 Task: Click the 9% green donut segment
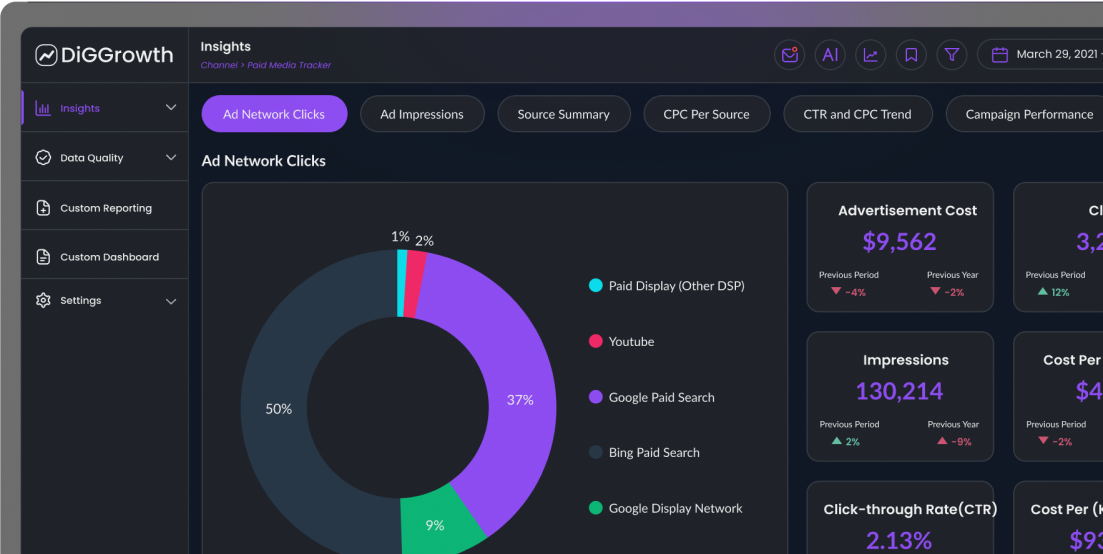(435, 524)
